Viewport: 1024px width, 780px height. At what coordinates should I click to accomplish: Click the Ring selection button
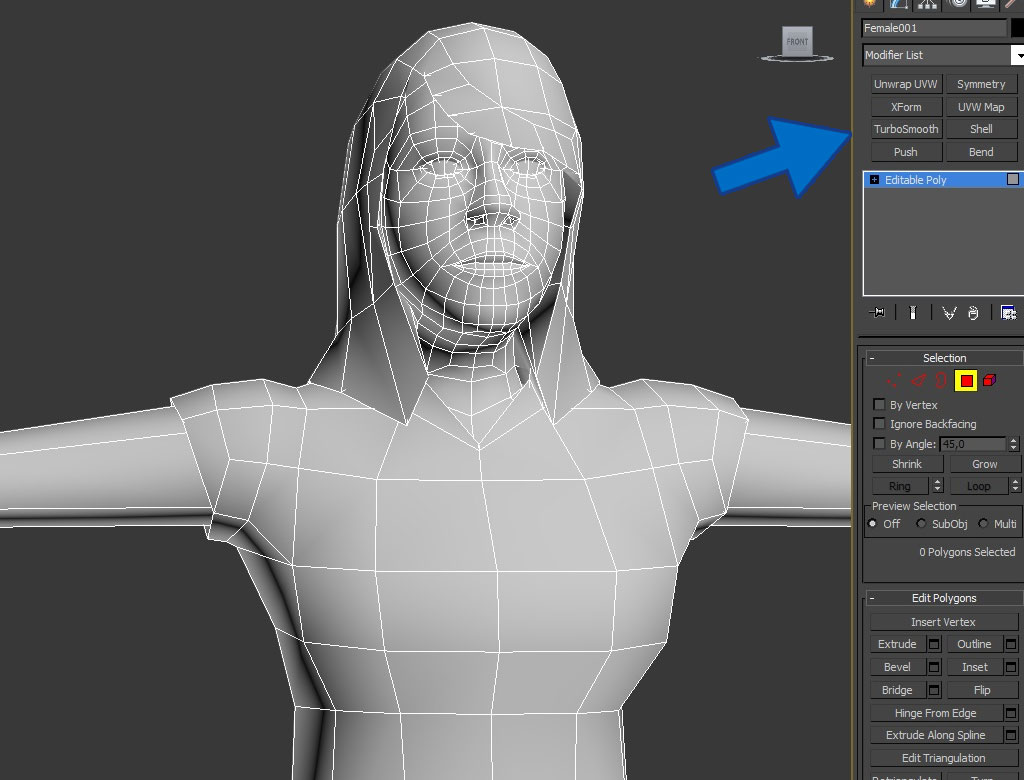pos(899,486)
